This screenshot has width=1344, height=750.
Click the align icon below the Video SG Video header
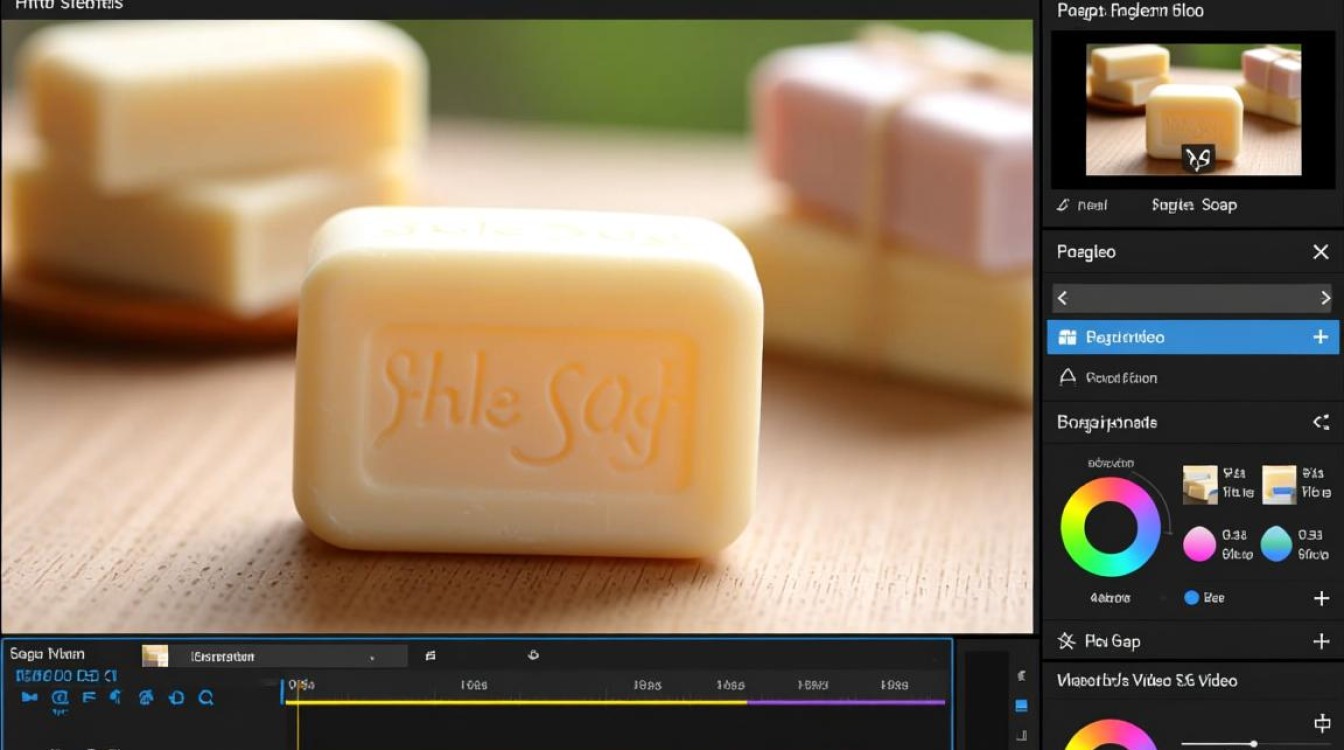(1321, 723)
